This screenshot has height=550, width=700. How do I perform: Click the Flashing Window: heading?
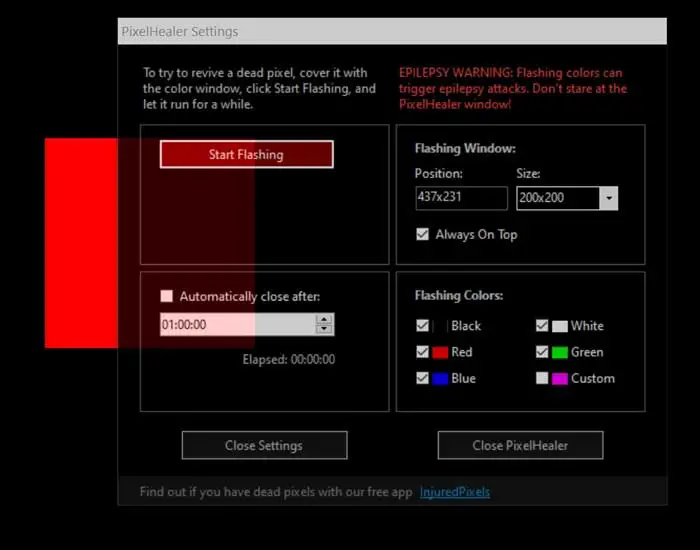465,148
